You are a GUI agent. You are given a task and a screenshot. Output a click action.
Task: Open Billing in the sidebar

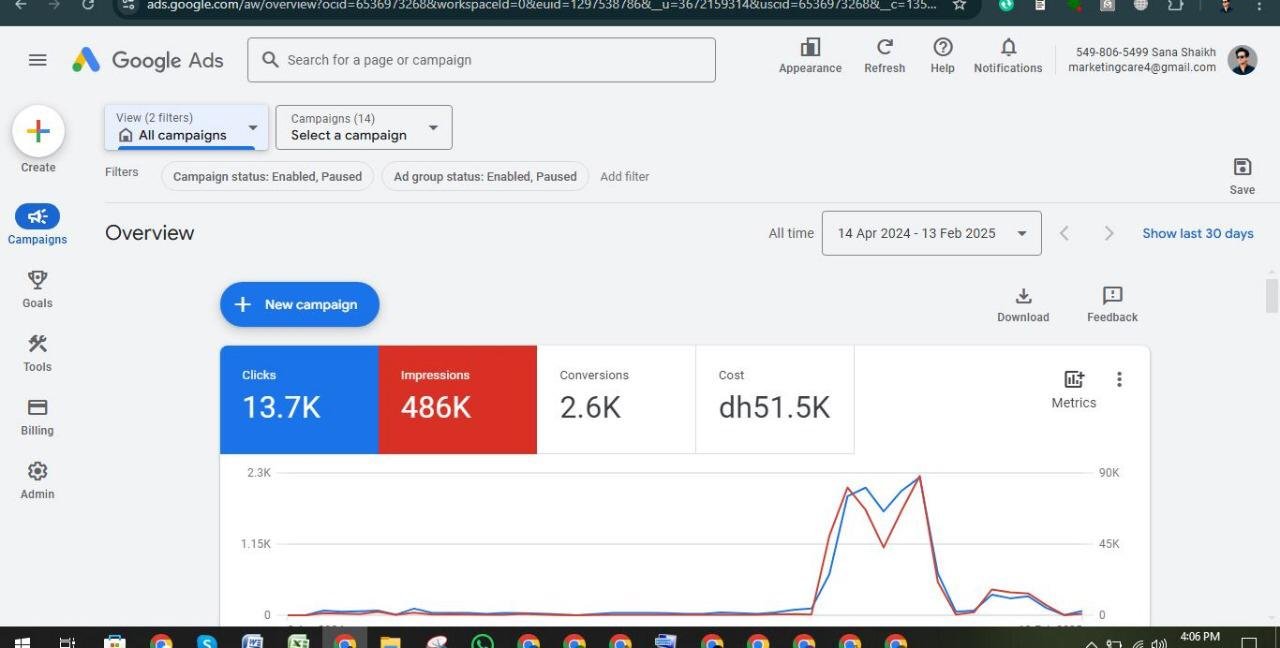(x=37, y=417)
